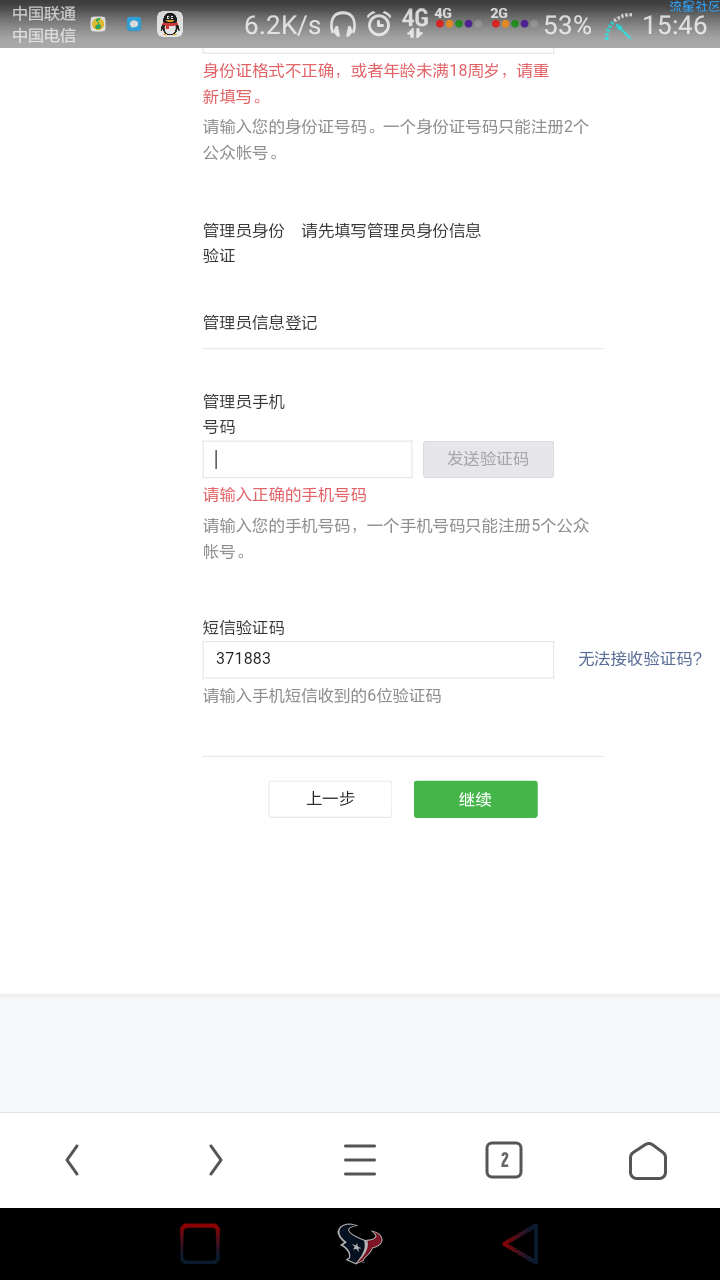Tap the speed gauge icon near clock
Image resolution: width=720 pixels, height=1280 pixels.
coord(620,26)
